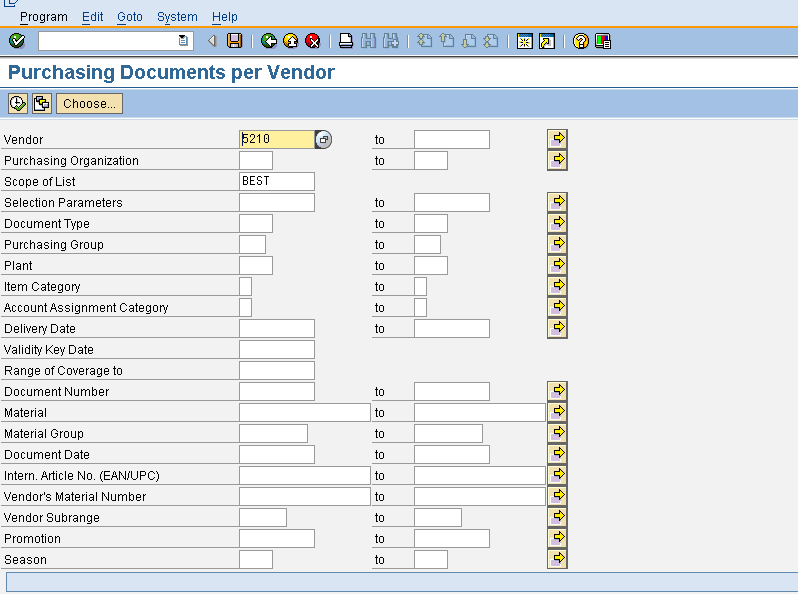Click the Material from field

coord(305,412)
